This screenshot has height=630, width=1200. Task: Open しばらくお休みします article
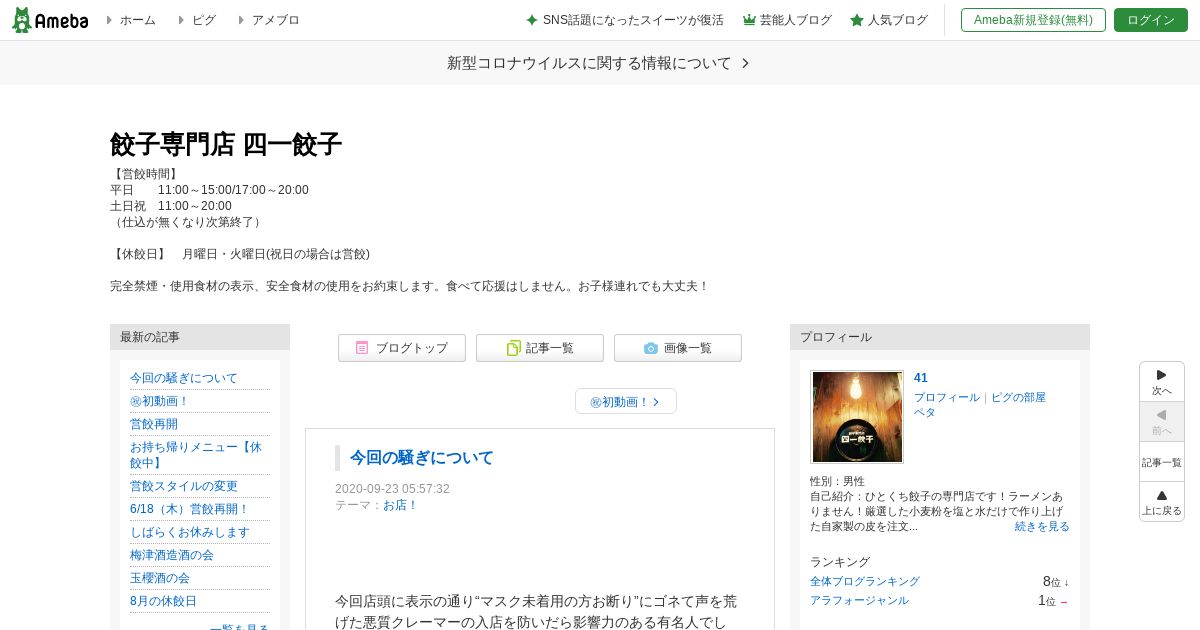190,532
